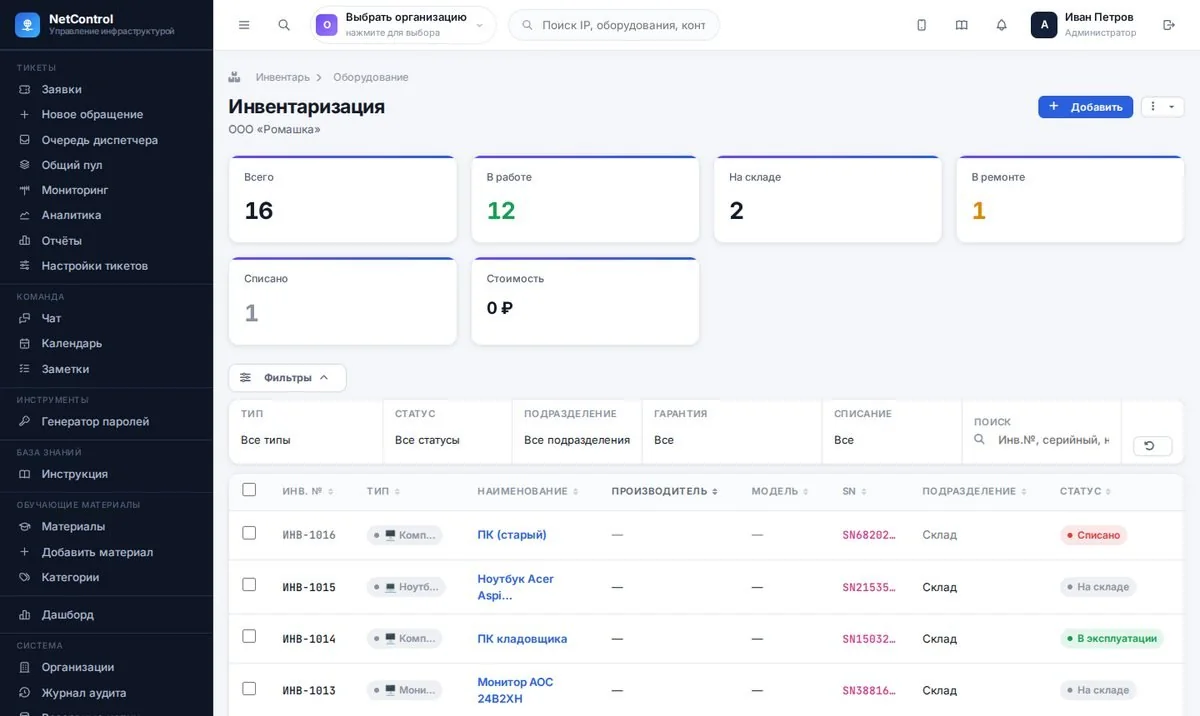The width and height of the screenshot is (1200, 716).
Task: Open the Выбрать организацию selector
Action: 403,25
